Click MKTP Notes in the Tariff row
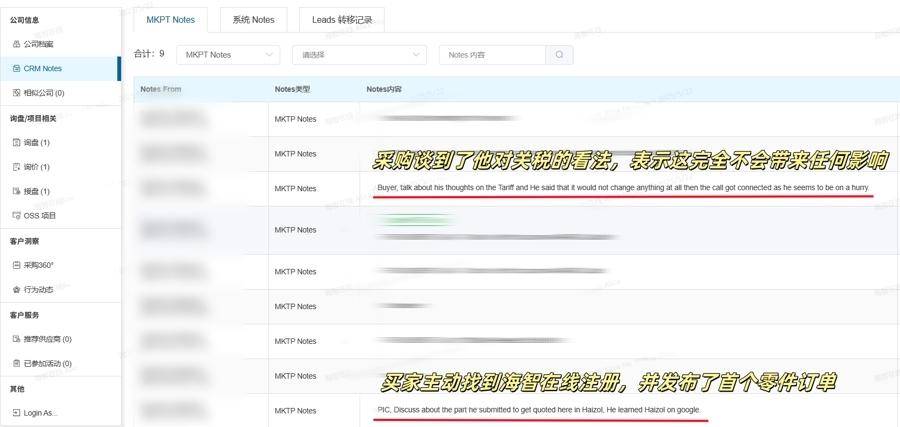Image resolution: width=900 pixels, height=427 pixels. 295,188
